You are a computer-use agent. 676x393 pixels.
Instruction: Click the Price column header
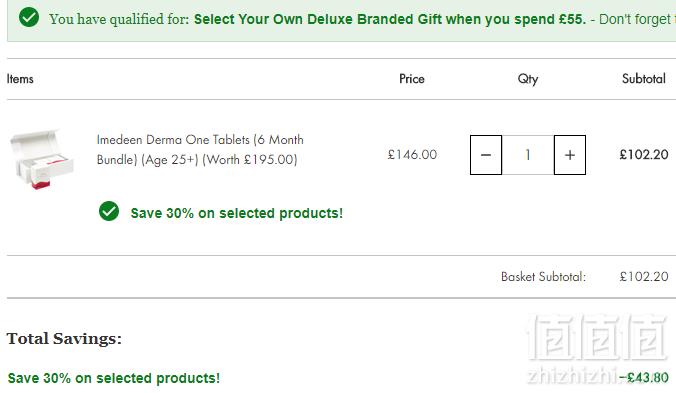point(412,79)
